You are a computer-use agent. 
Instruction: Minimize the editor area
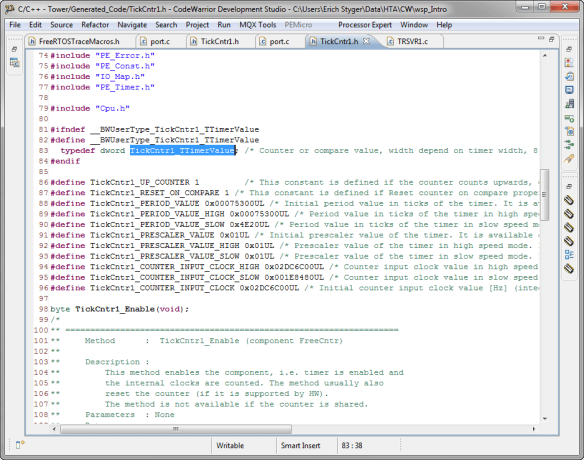(x=541, y=38)
